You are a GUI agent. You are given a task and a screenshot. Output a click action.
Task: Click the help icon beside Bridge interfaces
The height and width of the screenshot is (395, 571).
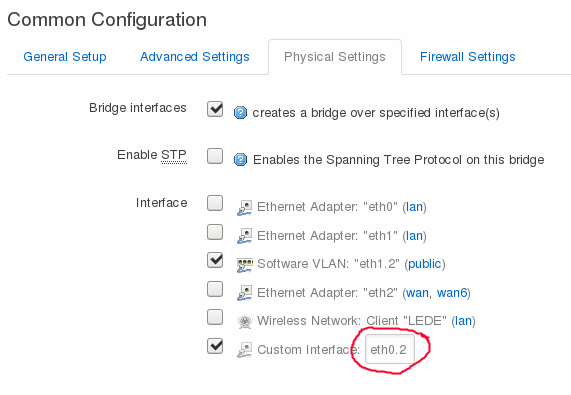(x=240, y=113)
